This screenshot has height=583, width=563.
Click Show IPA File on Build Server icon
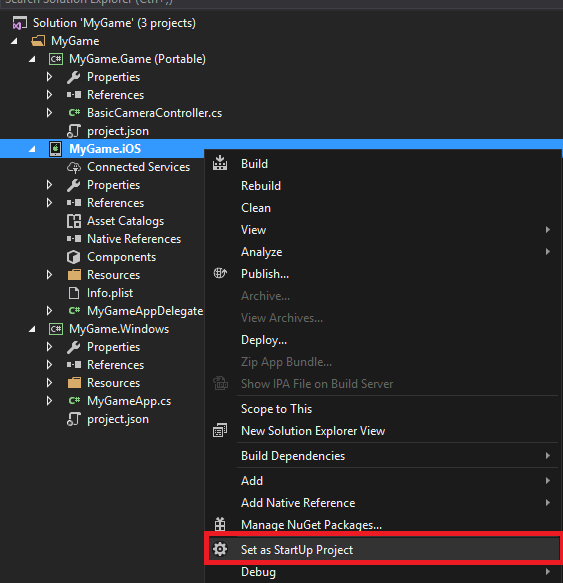(x=220, y=383)
